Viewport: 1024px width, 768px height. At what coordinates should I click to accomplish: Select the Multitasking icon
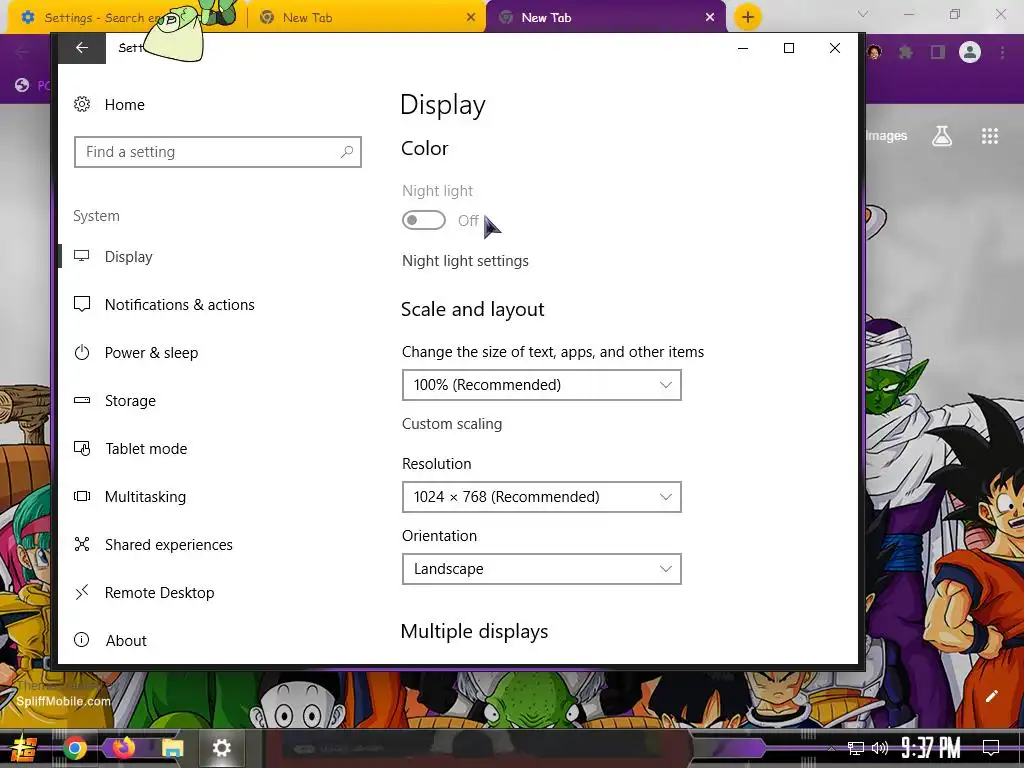[x=82, y=496]
